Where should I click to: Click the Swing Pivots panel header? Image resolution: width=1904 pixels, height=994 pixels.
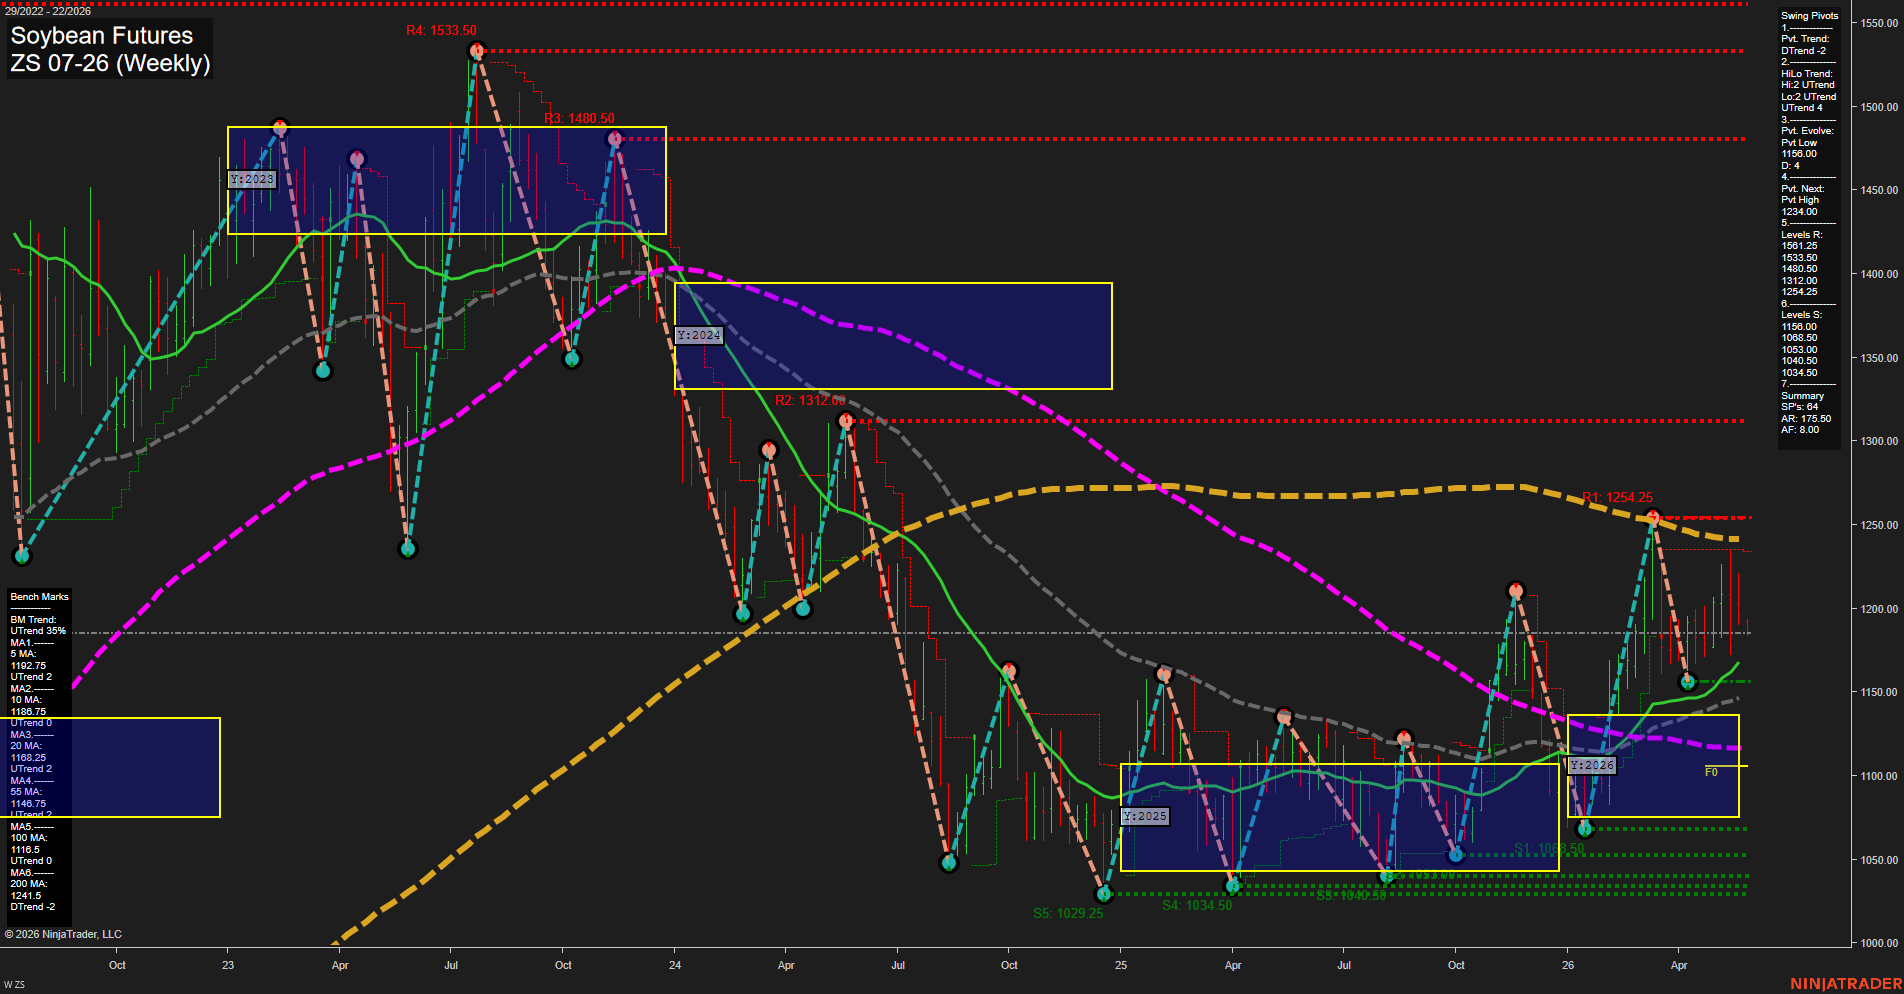point(1809,16)
